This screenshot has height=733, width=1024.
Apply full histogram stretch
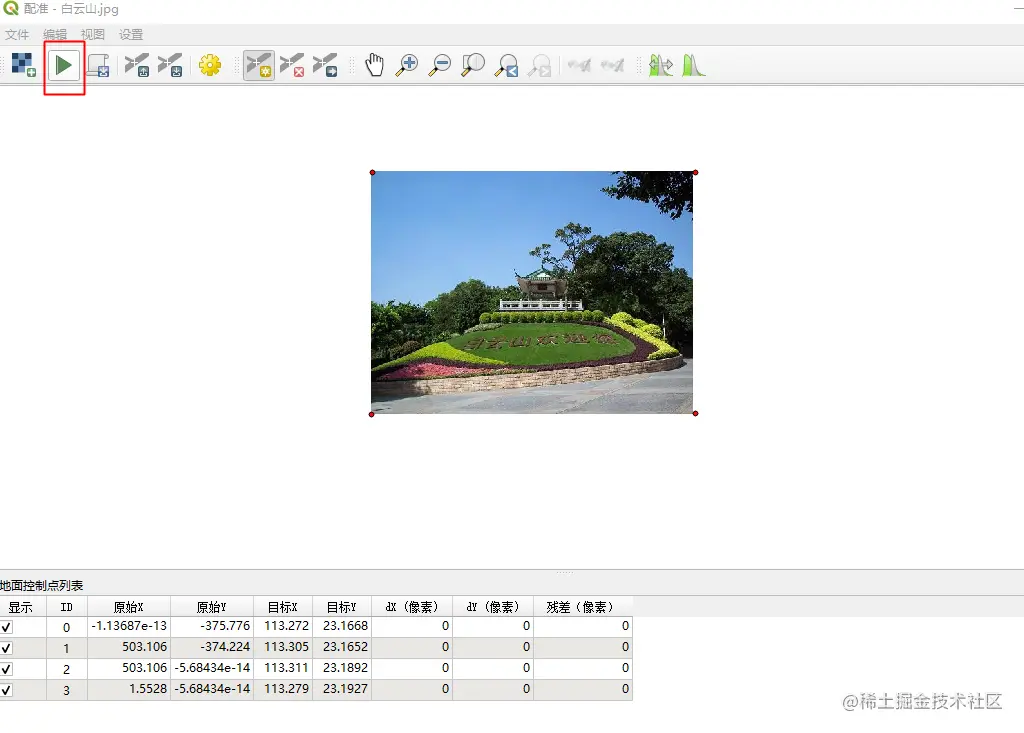(660, 65)
